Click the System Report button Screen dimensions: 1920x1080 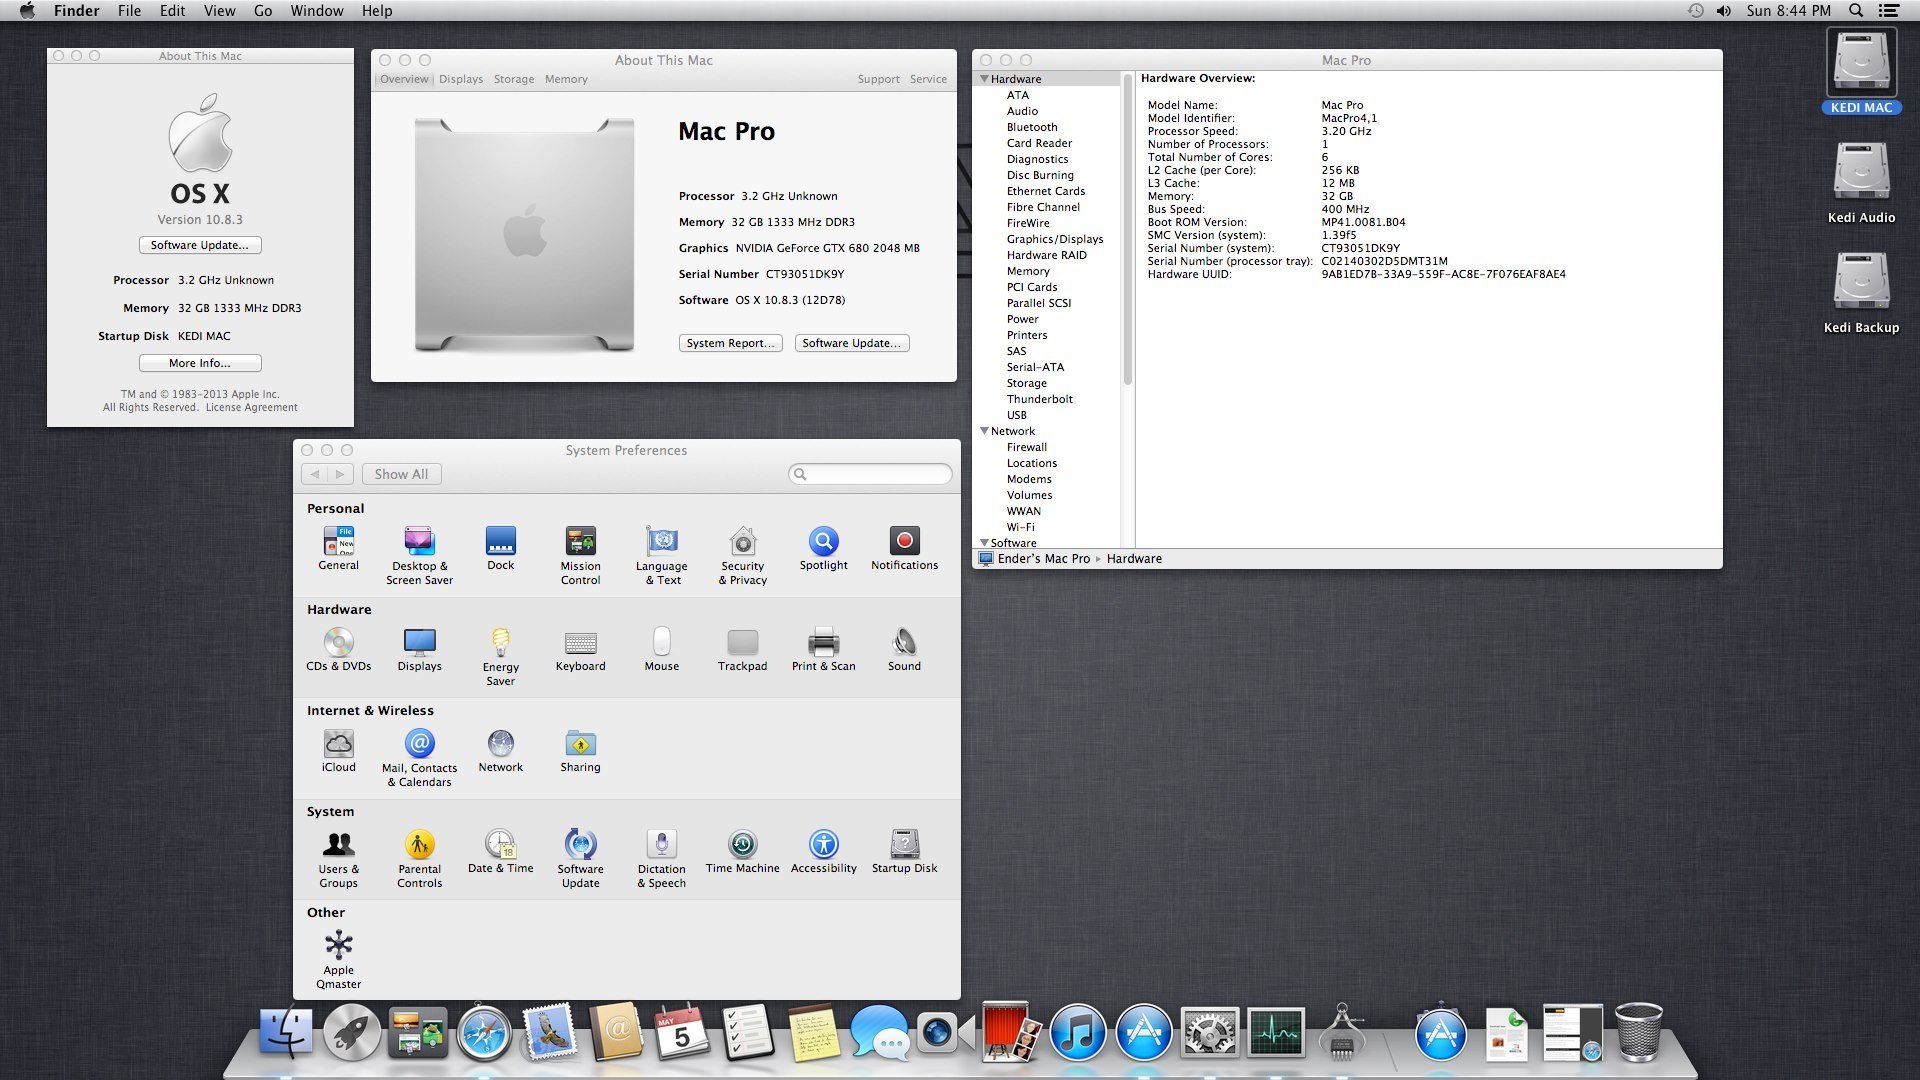click(x=730, y=343)
